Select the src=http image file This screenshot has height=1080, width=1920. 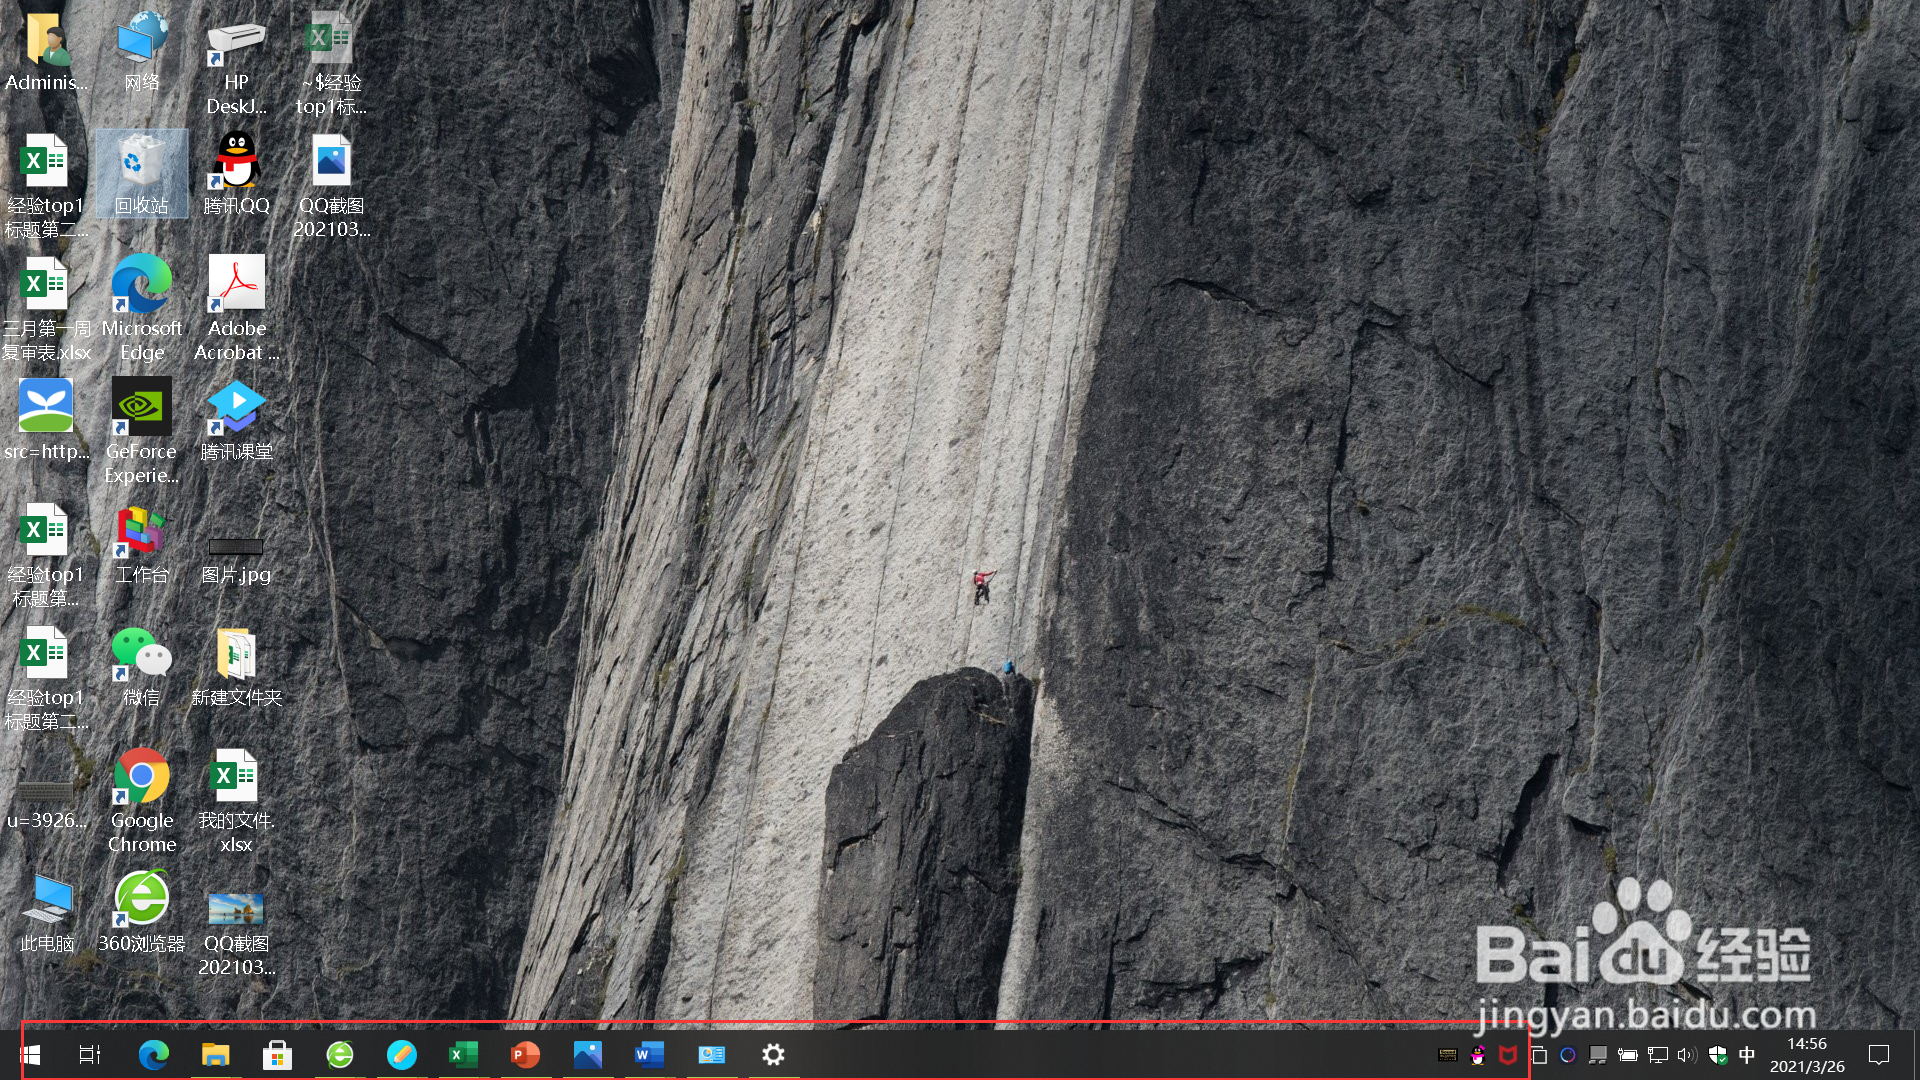point(46,420)
